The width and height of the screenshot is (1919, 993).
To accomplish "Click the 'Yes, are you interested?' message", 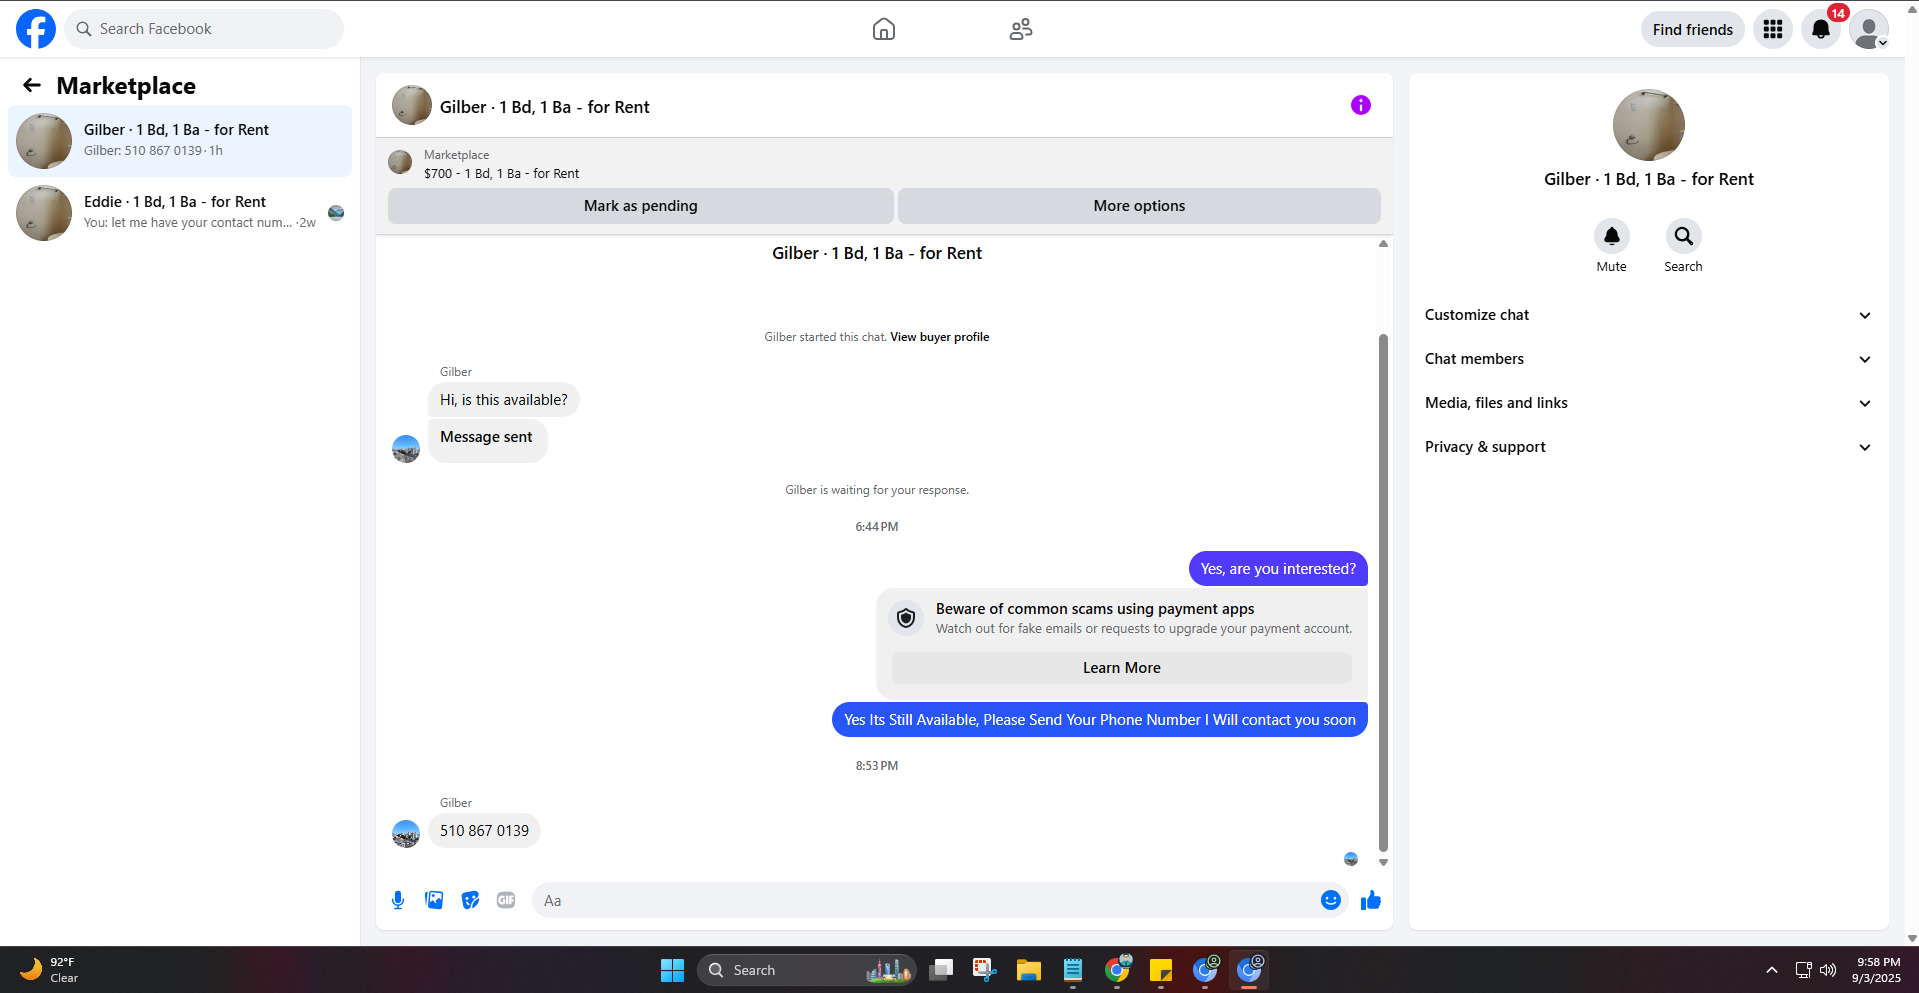I will 1278,569.
